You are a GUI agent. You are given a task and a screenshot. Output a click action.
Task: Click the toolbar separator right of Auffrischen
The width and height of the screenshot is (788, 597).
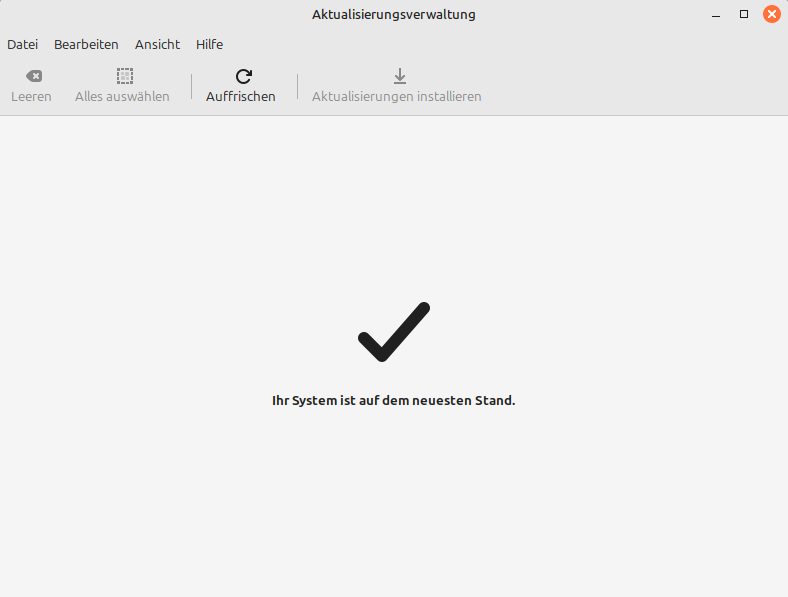tap(297, 86)
